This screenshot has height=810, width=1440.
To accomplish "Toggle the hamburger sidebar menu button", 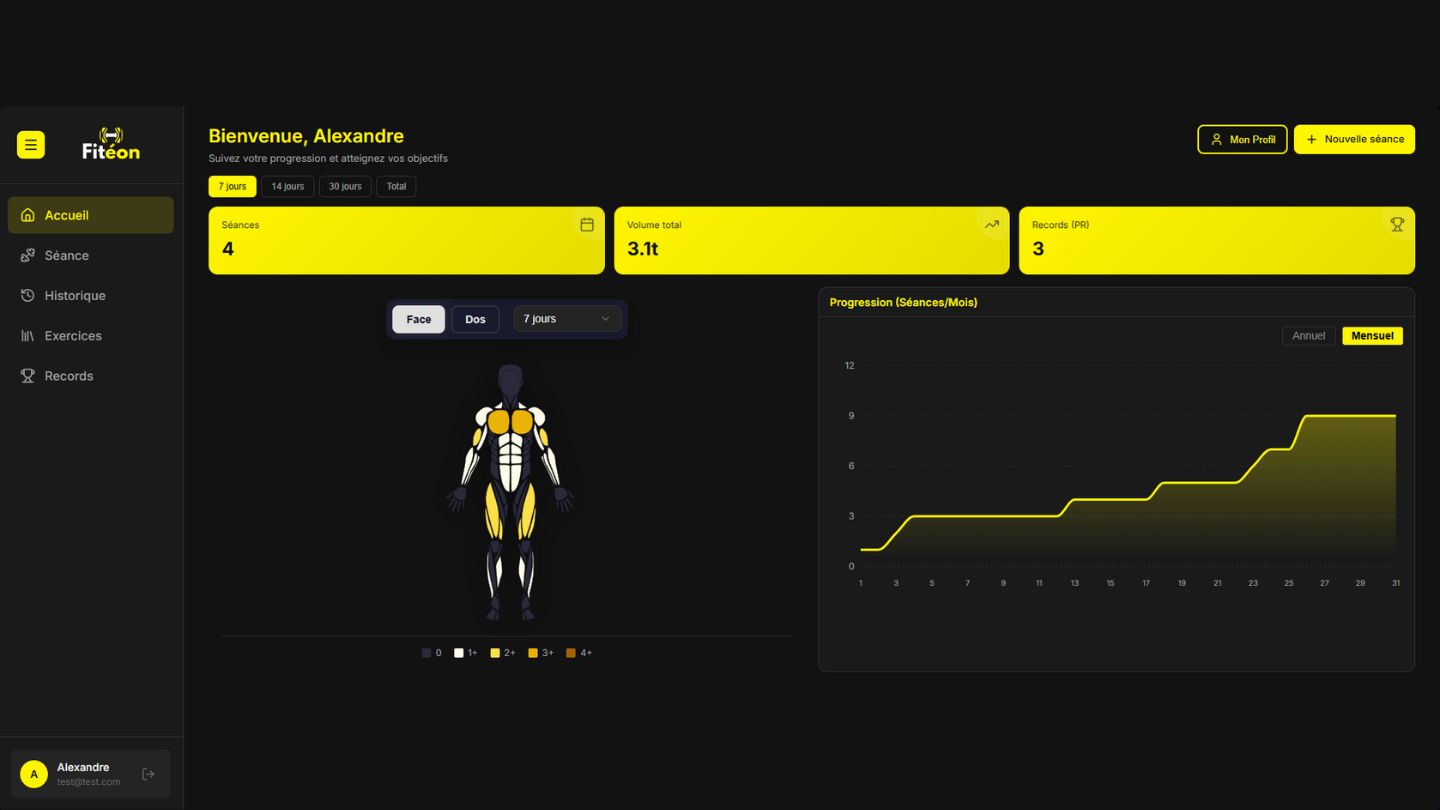I will tap(31, 145).
